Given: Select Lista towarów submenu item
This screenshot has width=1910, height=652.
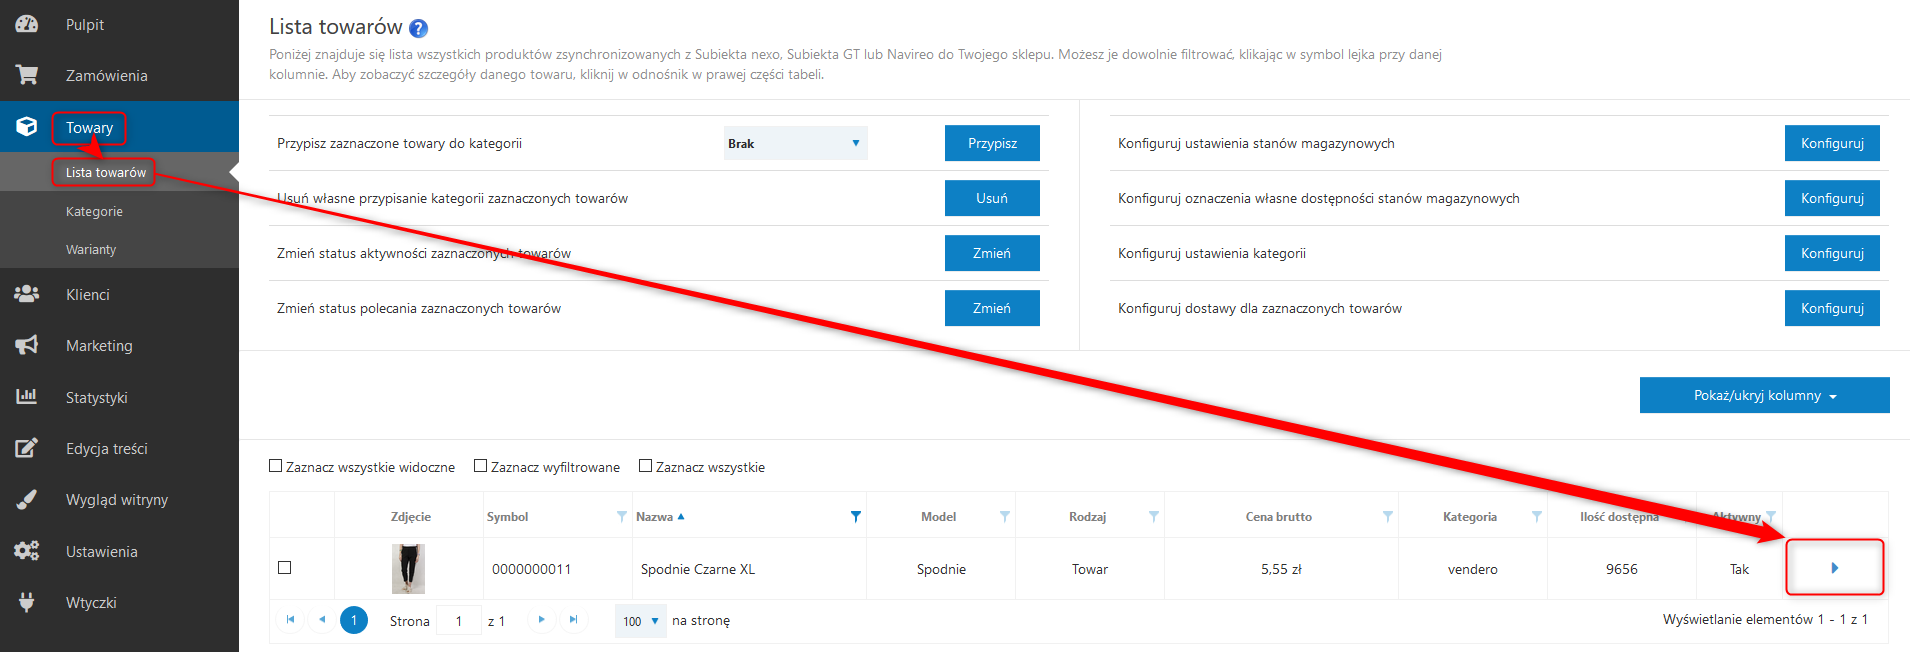Looking at the screenshot, I should [106, 173].
